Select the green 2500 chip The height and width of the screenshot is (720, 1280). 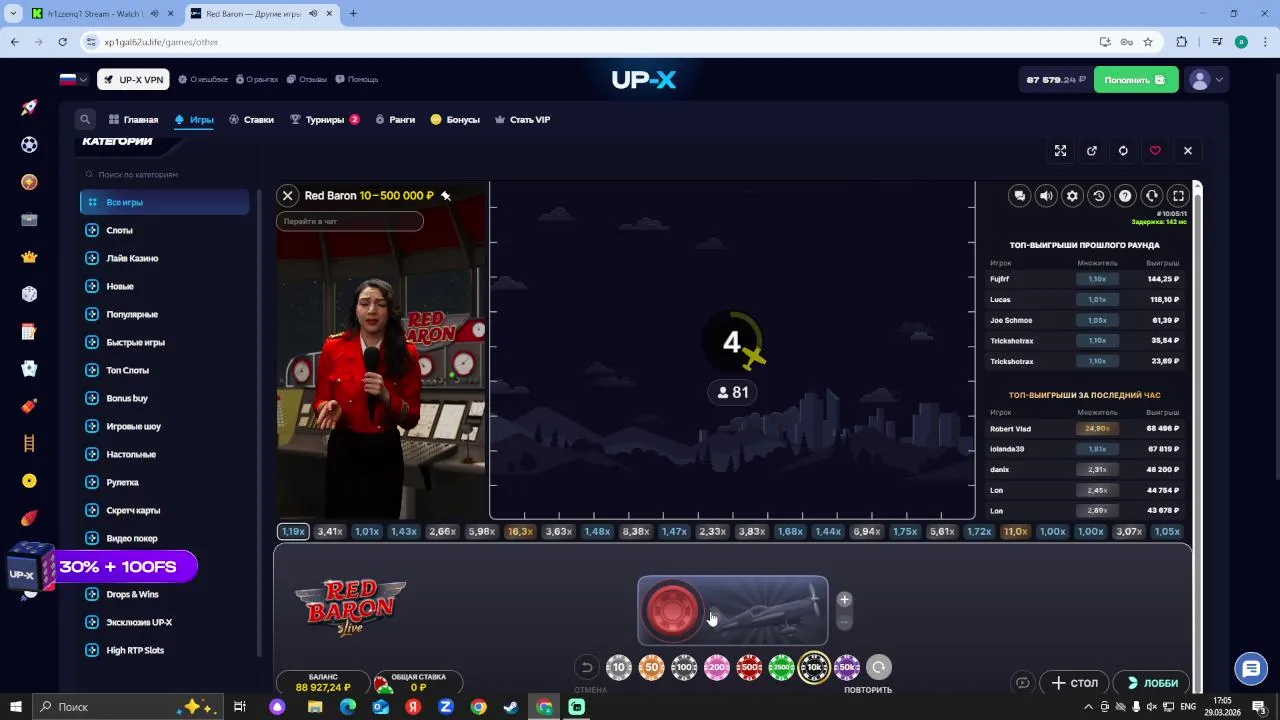(x=782, y=667)
